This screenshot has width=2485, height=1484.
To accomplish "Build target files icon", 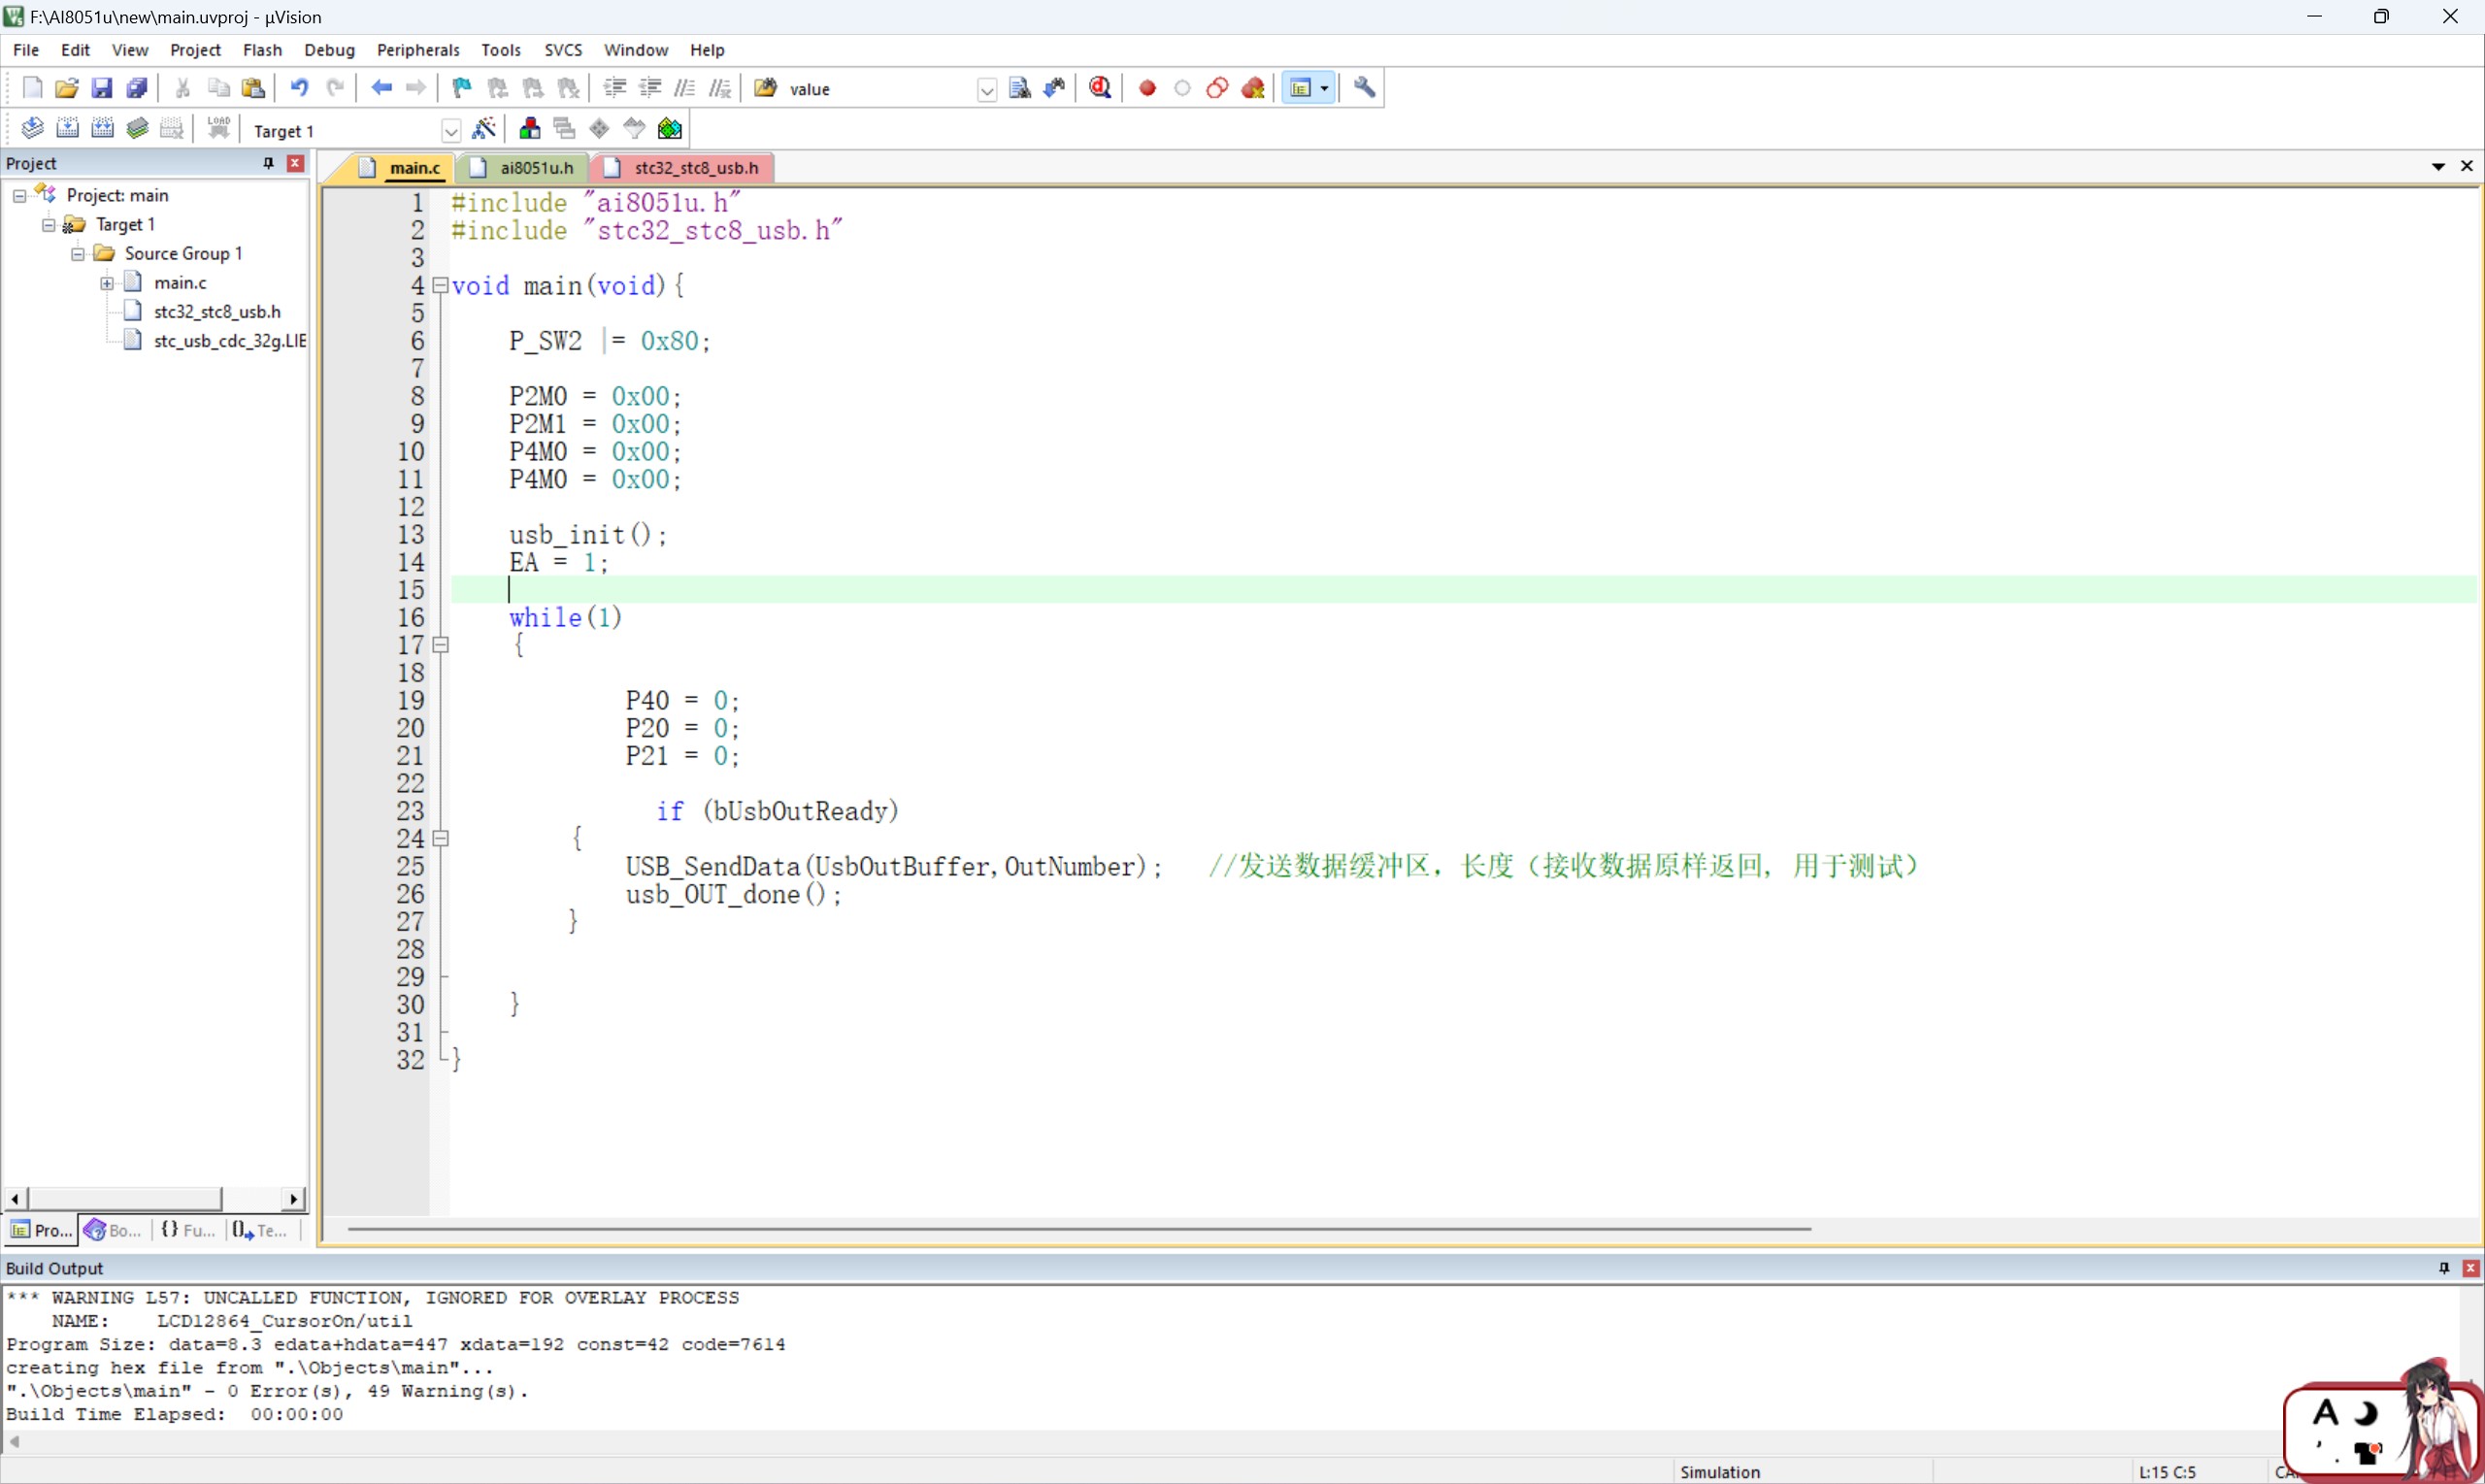I will [67, 128].
